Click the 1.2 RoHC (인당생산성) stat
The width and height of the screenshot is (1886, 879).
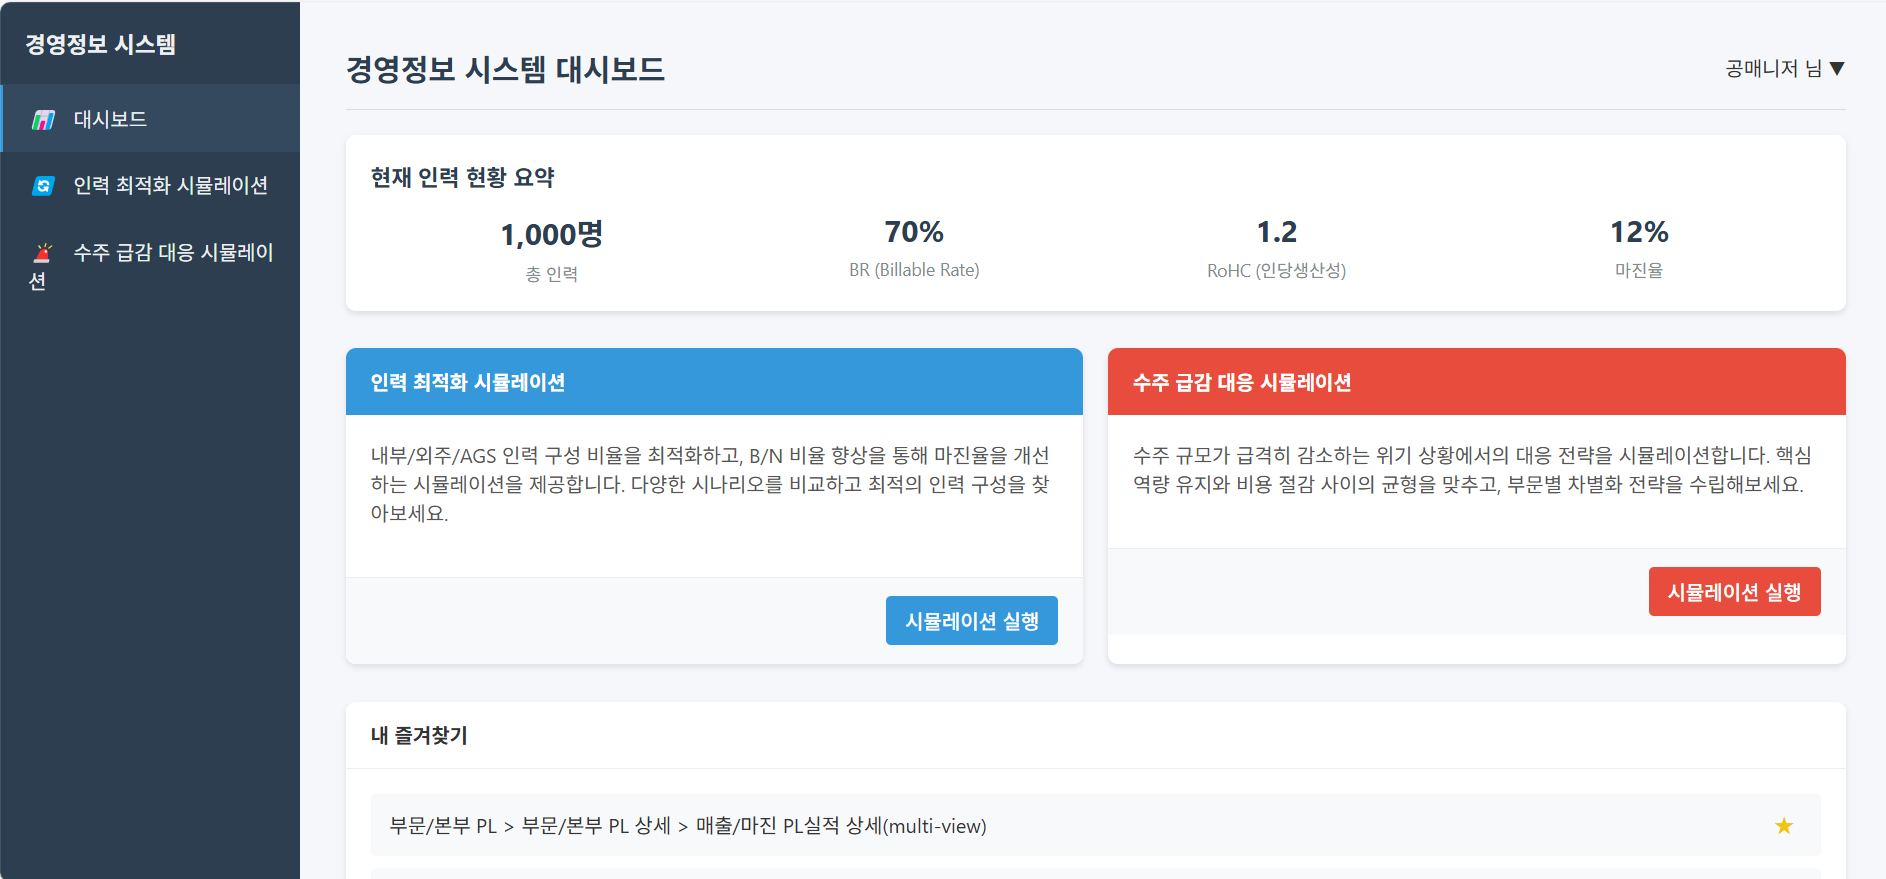(x=1277, y=249)
